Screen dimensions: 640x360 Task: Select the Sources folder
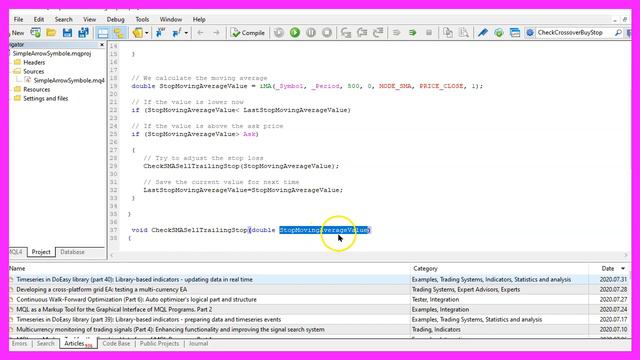click(33, 71)
